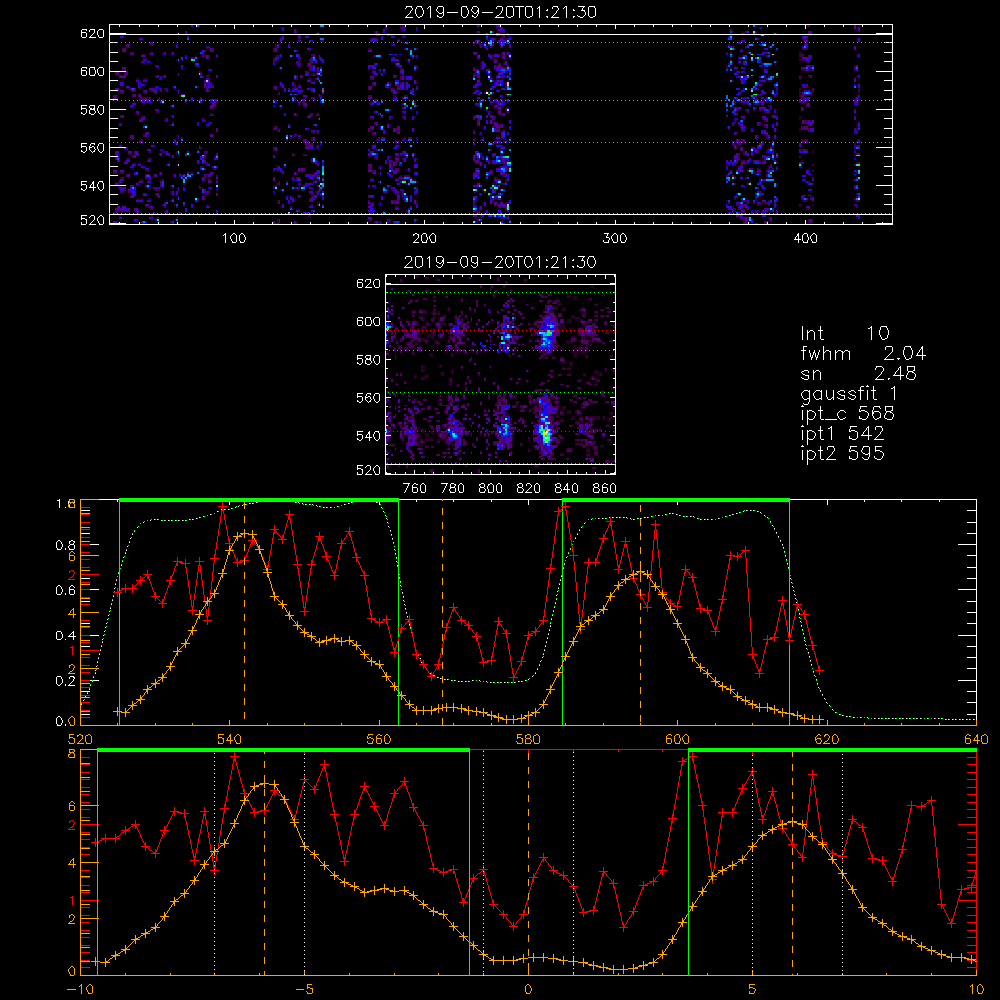Image resolution: width=1000 pixels, height=1000 pixels.
Task: Click x-axis label '5' on the offset plot
Action: coord(753,989)
